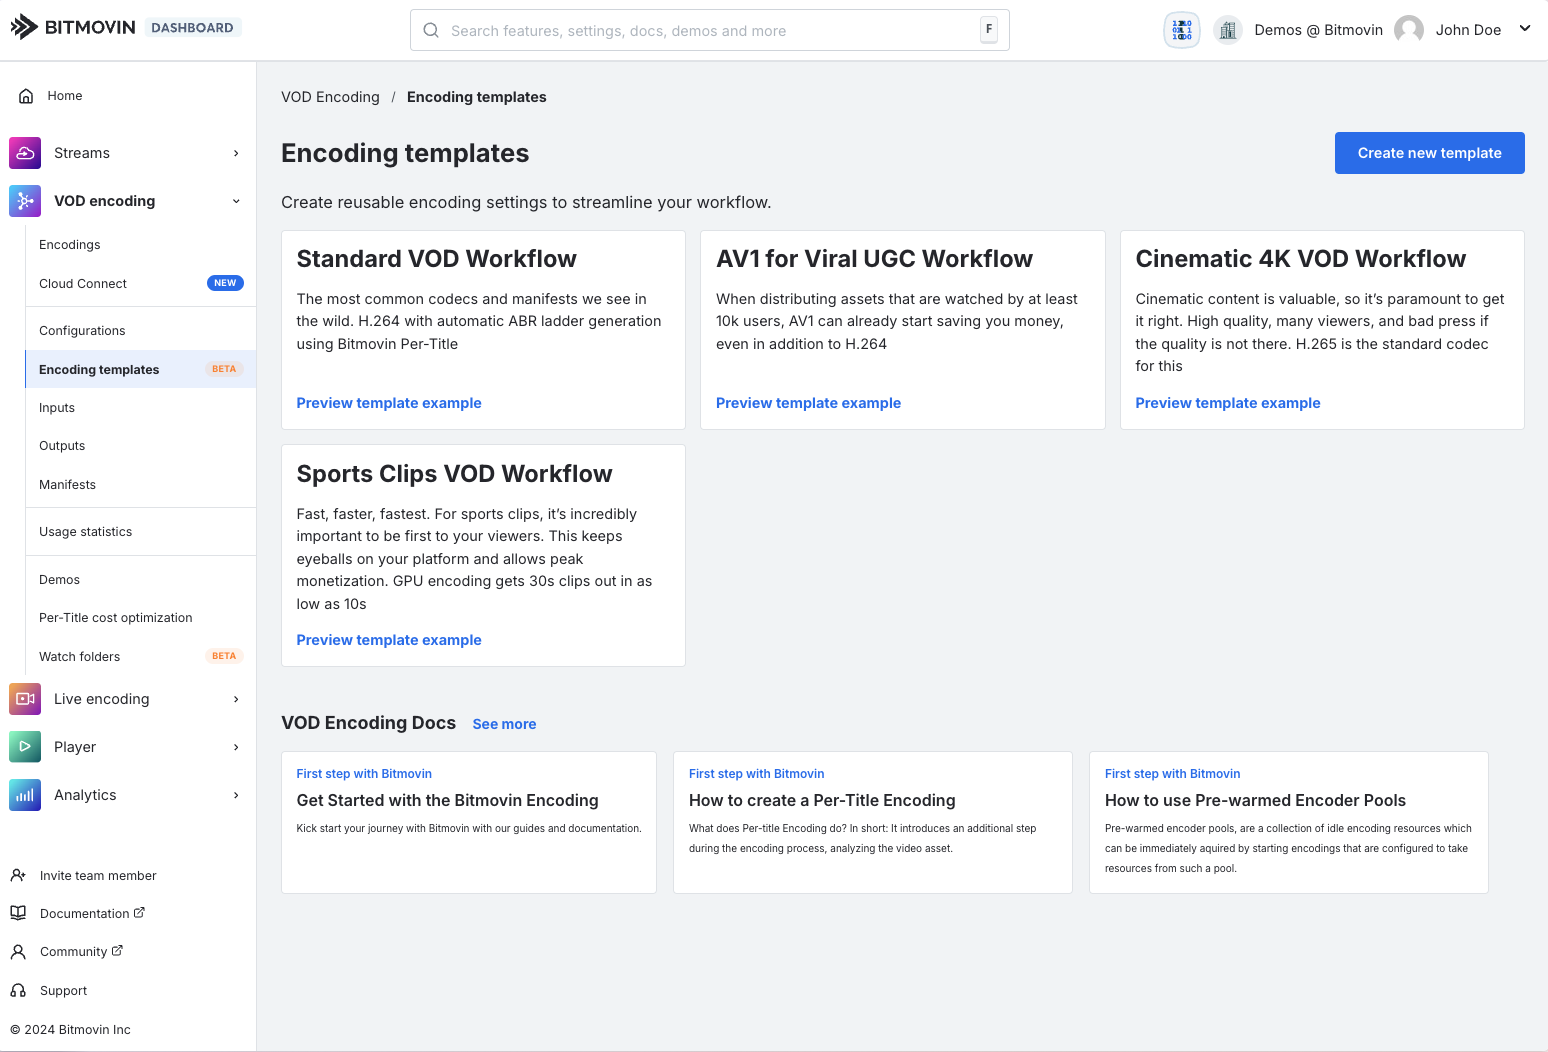Open Demos sidebar item
This screenshot has height=1052, width=1548.
click(x=140, y=580)
